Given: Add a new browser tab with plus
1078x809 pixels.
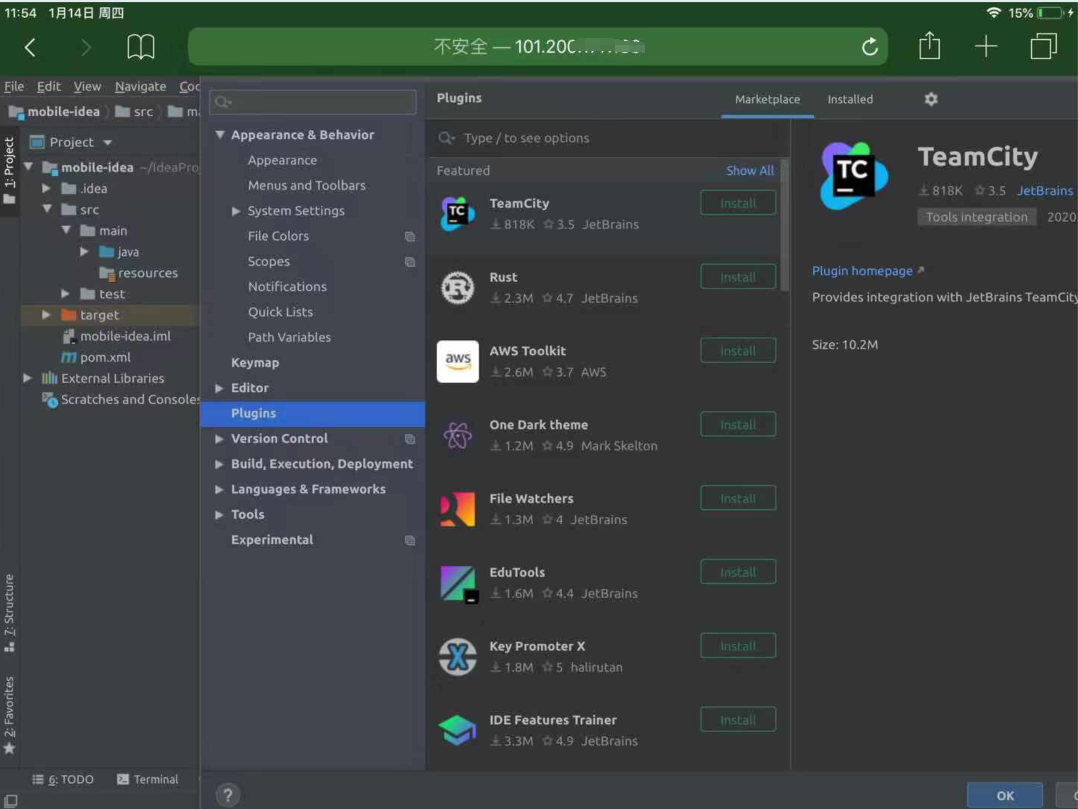Looking at the screenshot, I should [x=986, y=46].
